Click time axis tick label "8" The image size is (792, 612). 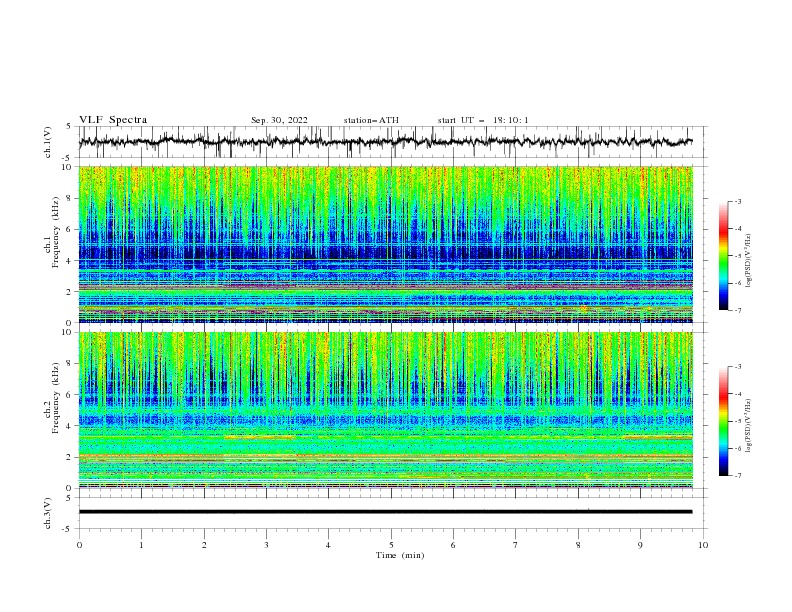pyautogui.click(x=578, y=545)
